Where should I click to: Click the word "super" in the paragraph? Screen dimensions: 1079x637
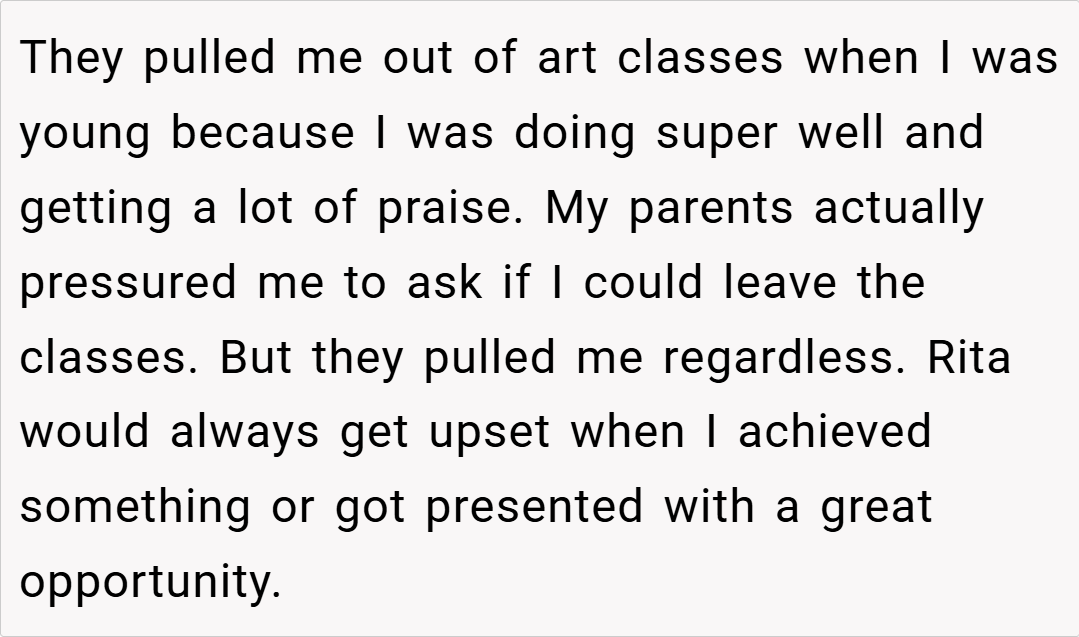tap(719, 133)
